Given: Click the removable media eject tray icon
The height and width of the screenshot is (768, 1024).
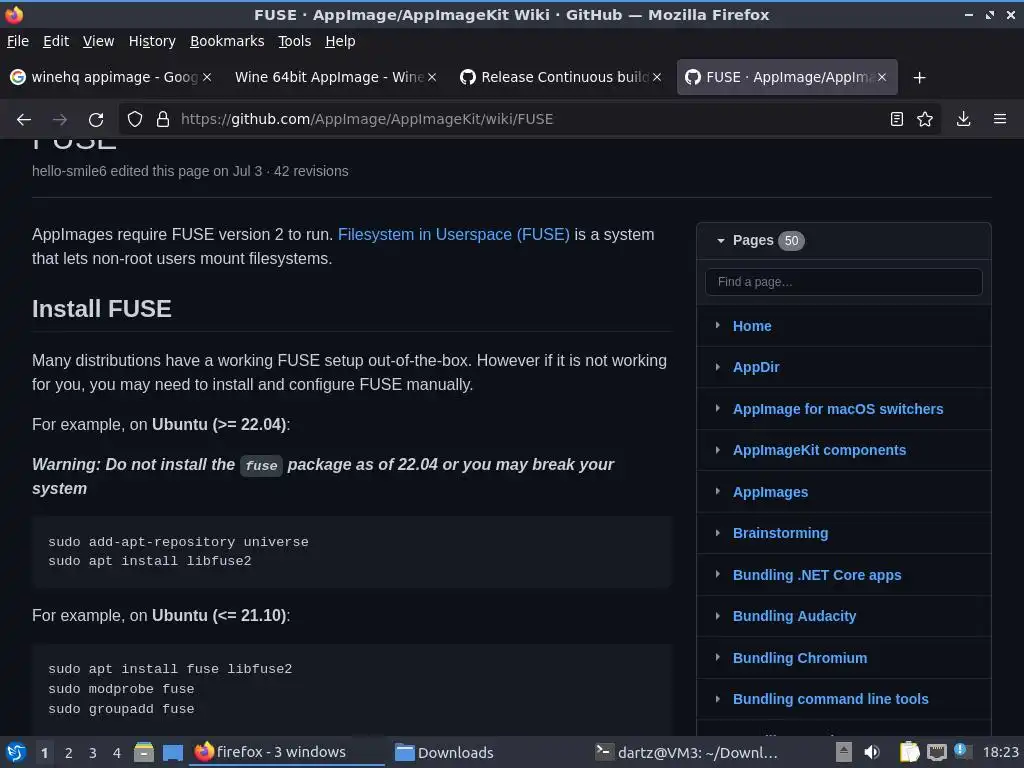Looking at the screenshot, I should pos(844,752).
